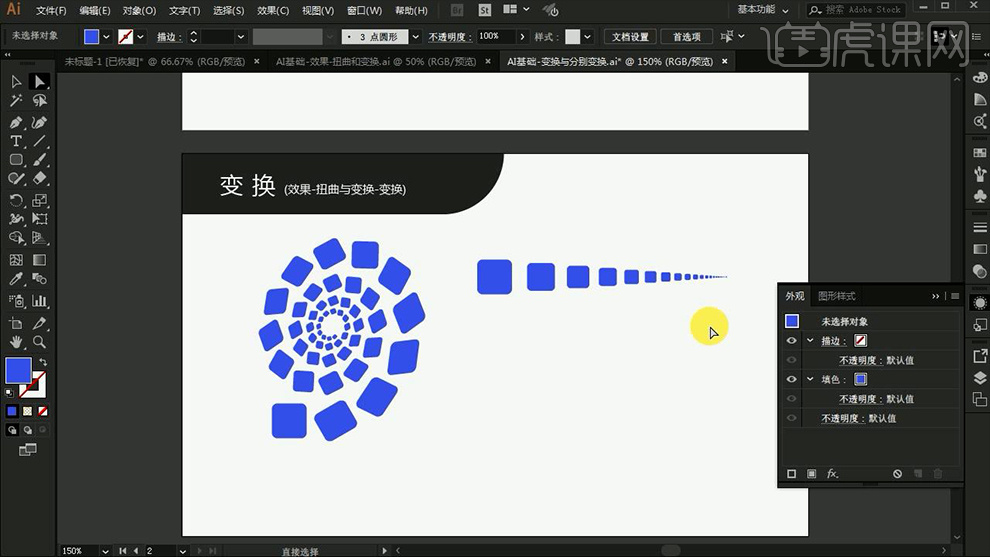This screenshot has width=990, height=557.
Task: Switch to 未标题-1 document tab
Action: tap(155, 61)
